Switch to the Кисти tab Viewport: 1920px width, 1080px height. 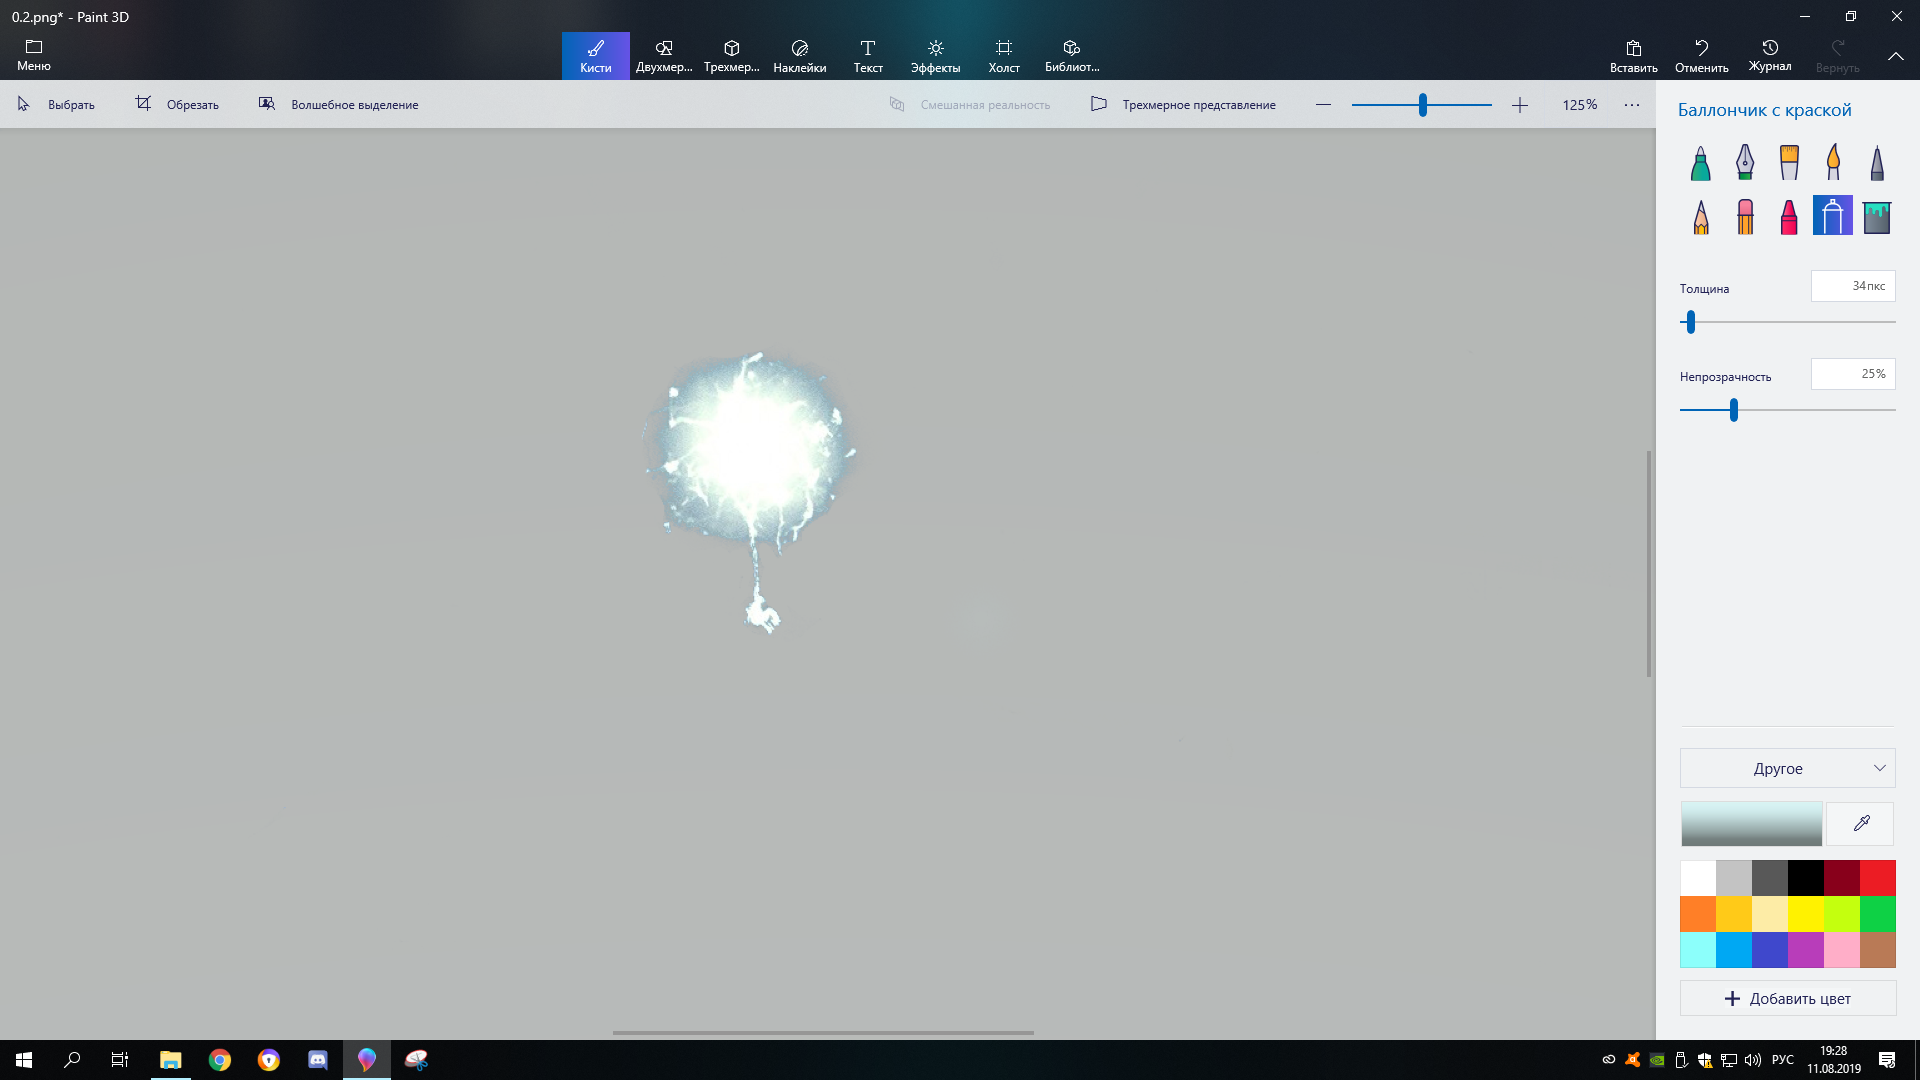[596, 56]
